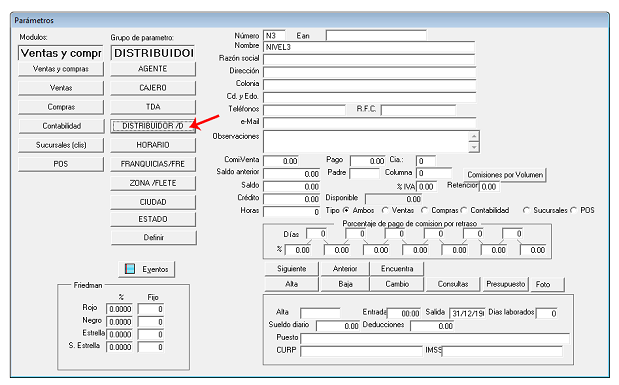619x385 pixels.
Task: Click the Pago field
Action: [x=368, y=161]
